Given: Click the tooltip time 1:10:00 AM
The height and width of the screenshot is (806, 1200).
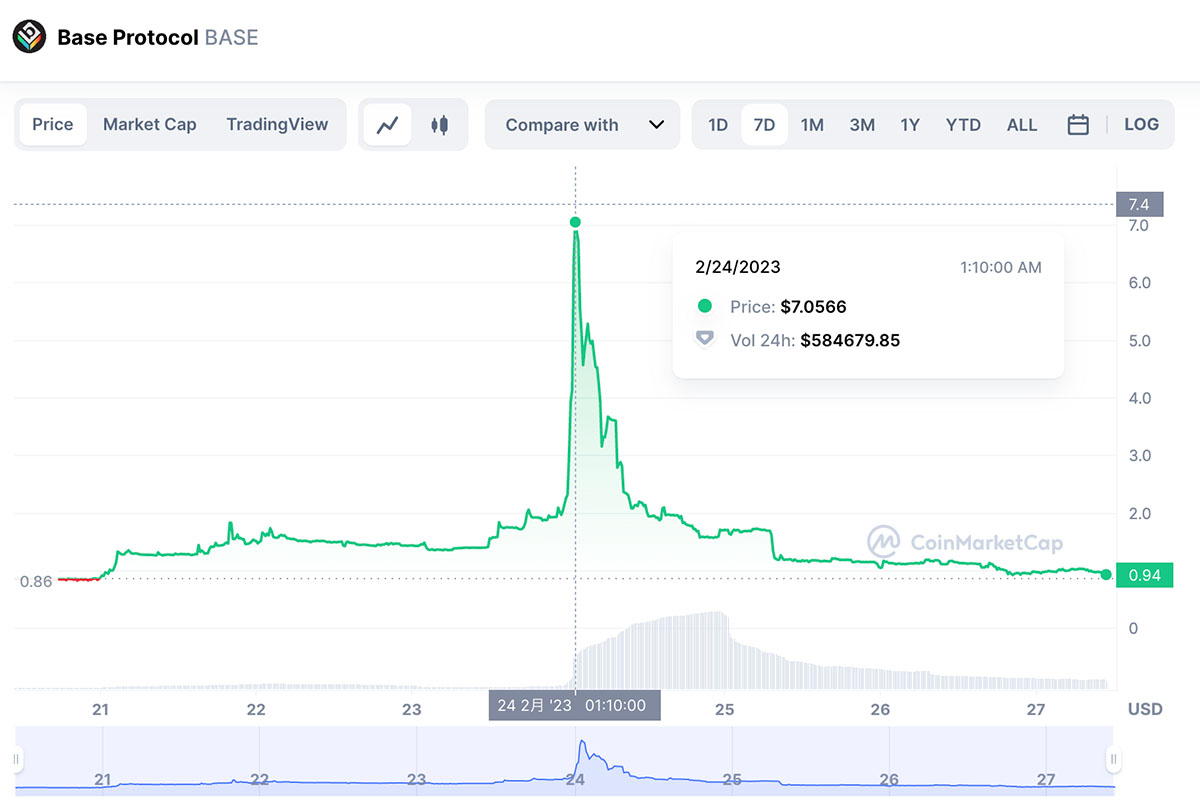Looking at the screenshot, I should pos(1001,267).
